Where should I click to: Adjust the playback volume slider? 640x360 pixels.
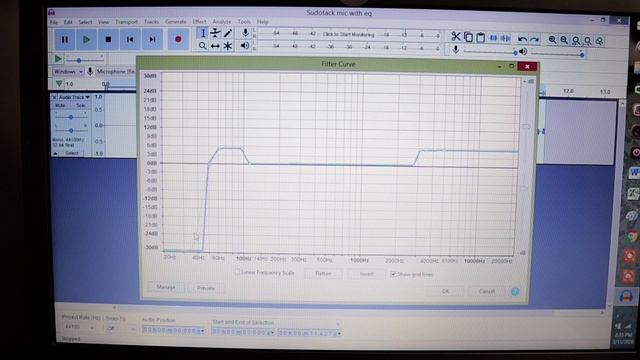pyautogui.click(x=558, y=54)
